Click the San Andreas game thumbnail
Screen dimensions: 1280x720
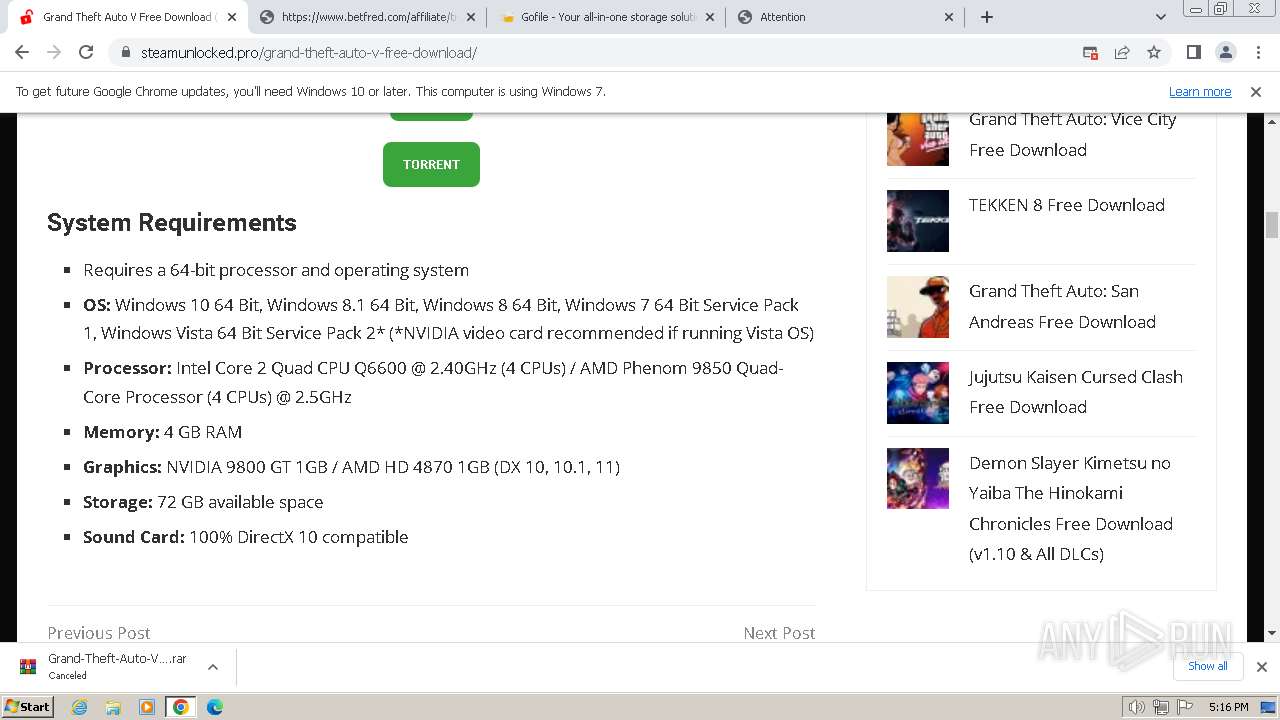click(918, 307)
